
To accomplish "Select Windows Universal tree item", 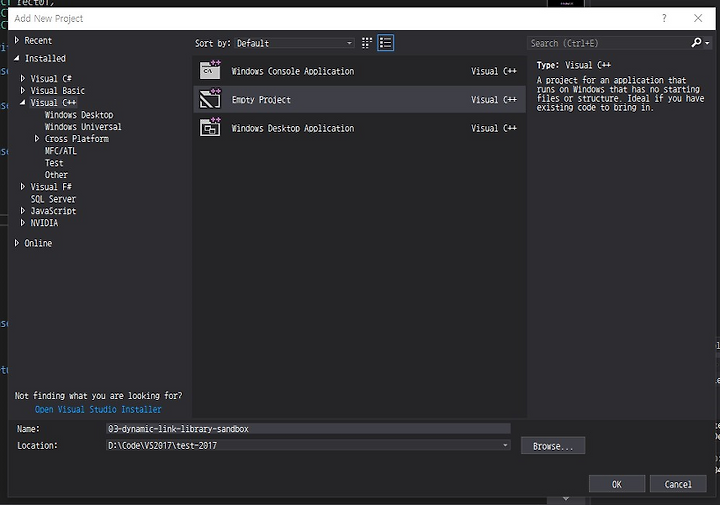I will coord(83,127).
